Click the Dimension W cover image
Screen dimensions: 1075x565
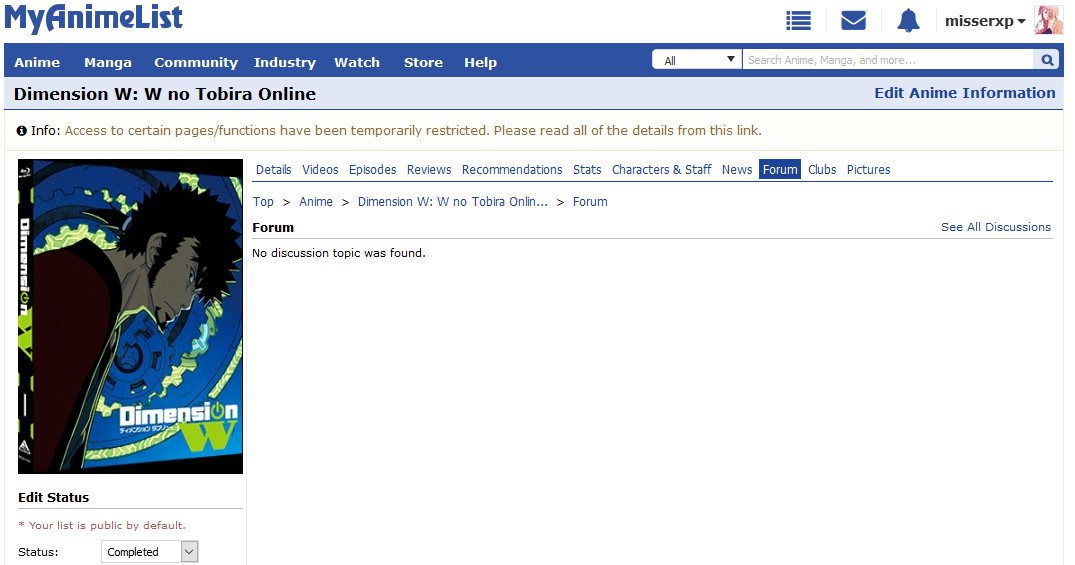click(130, 316)
